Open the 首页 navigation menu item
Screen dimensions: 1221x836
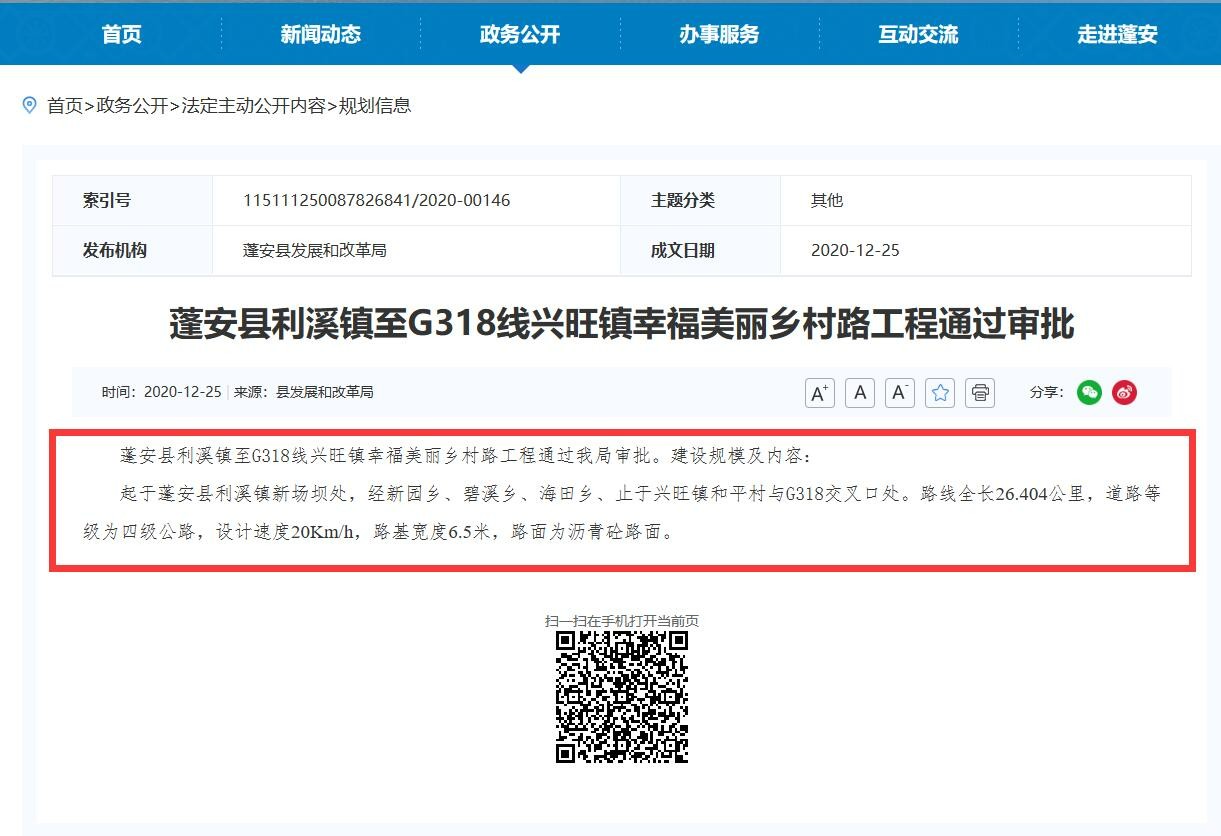pos(121,34)
